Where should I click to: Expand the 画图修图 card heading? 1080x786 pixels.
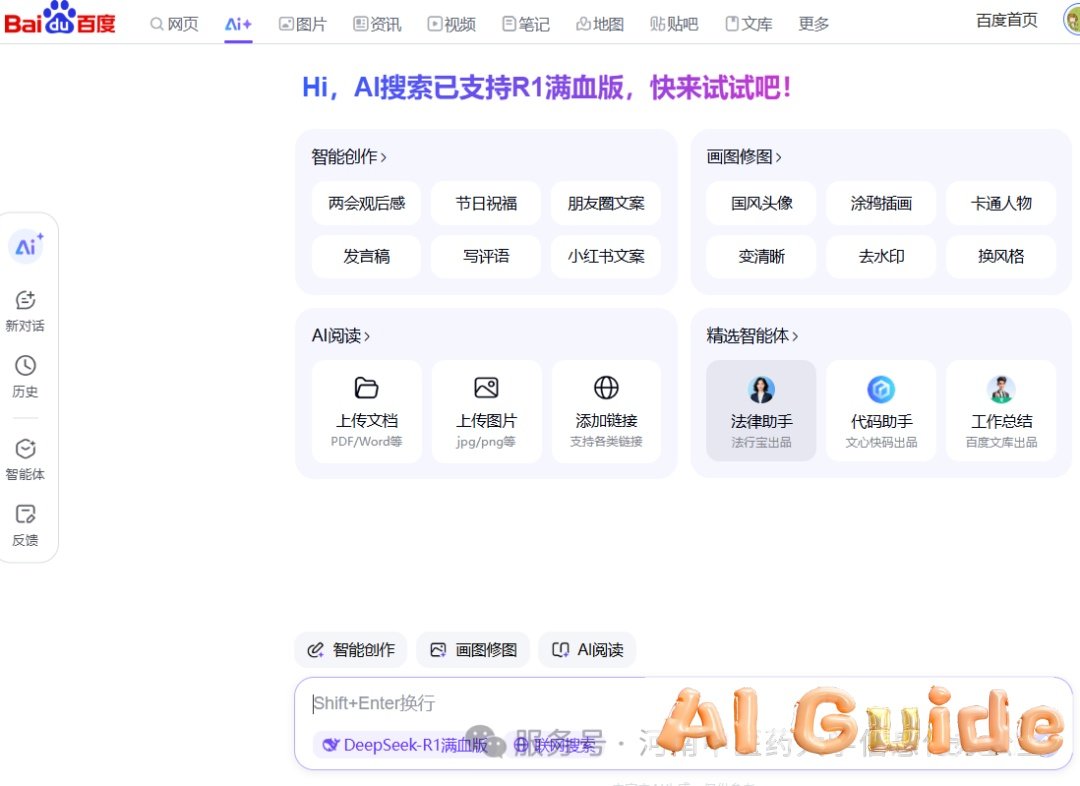point(744,157)
